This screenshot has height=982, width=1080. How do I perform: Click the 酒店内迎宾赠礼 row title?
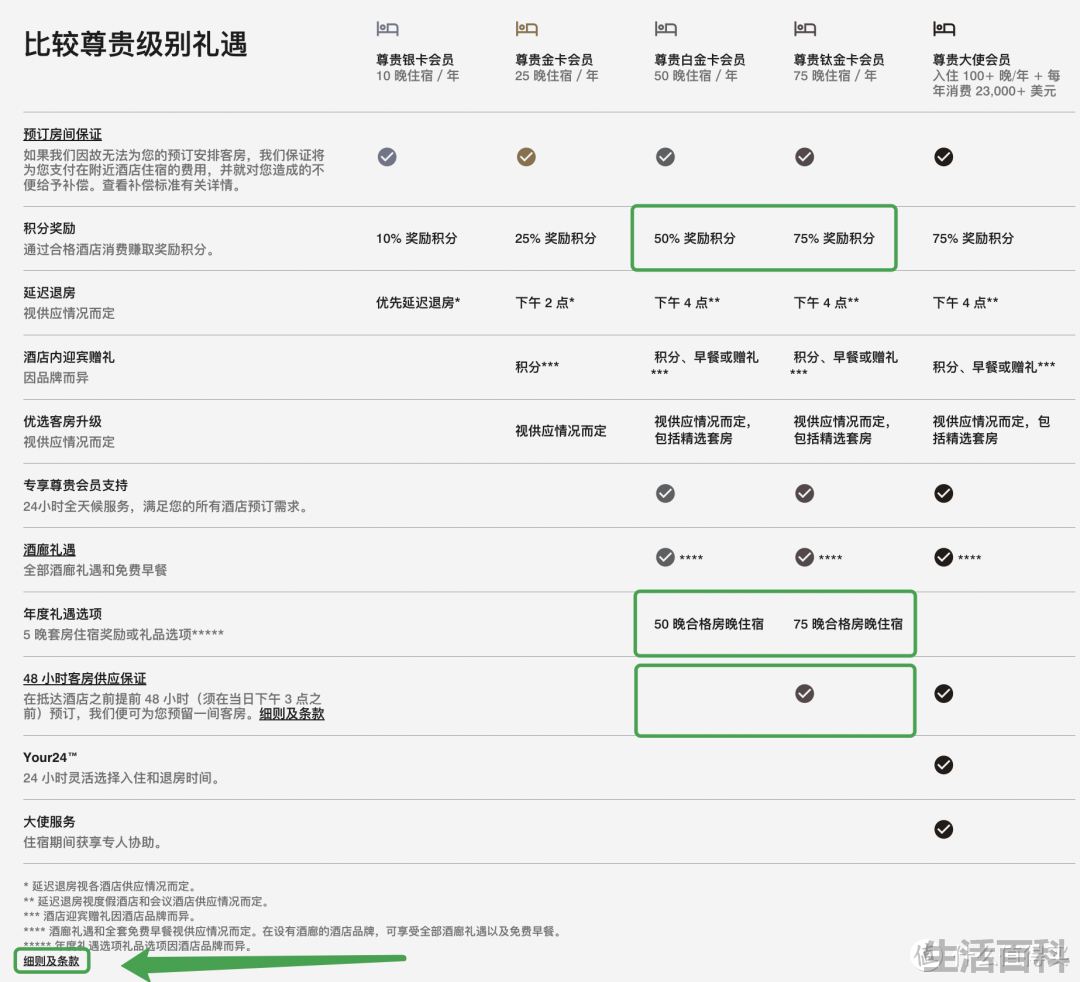[69, 357]
